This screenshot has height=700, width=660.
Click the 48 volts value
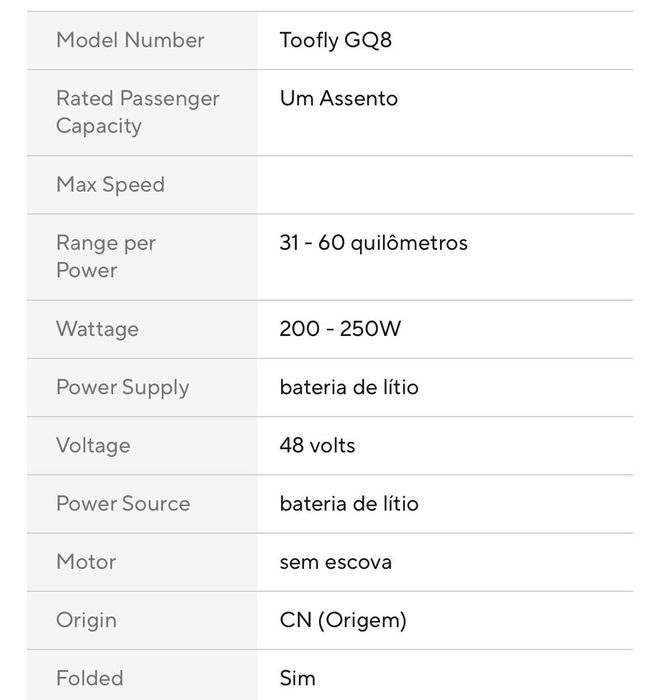[317, 446]
